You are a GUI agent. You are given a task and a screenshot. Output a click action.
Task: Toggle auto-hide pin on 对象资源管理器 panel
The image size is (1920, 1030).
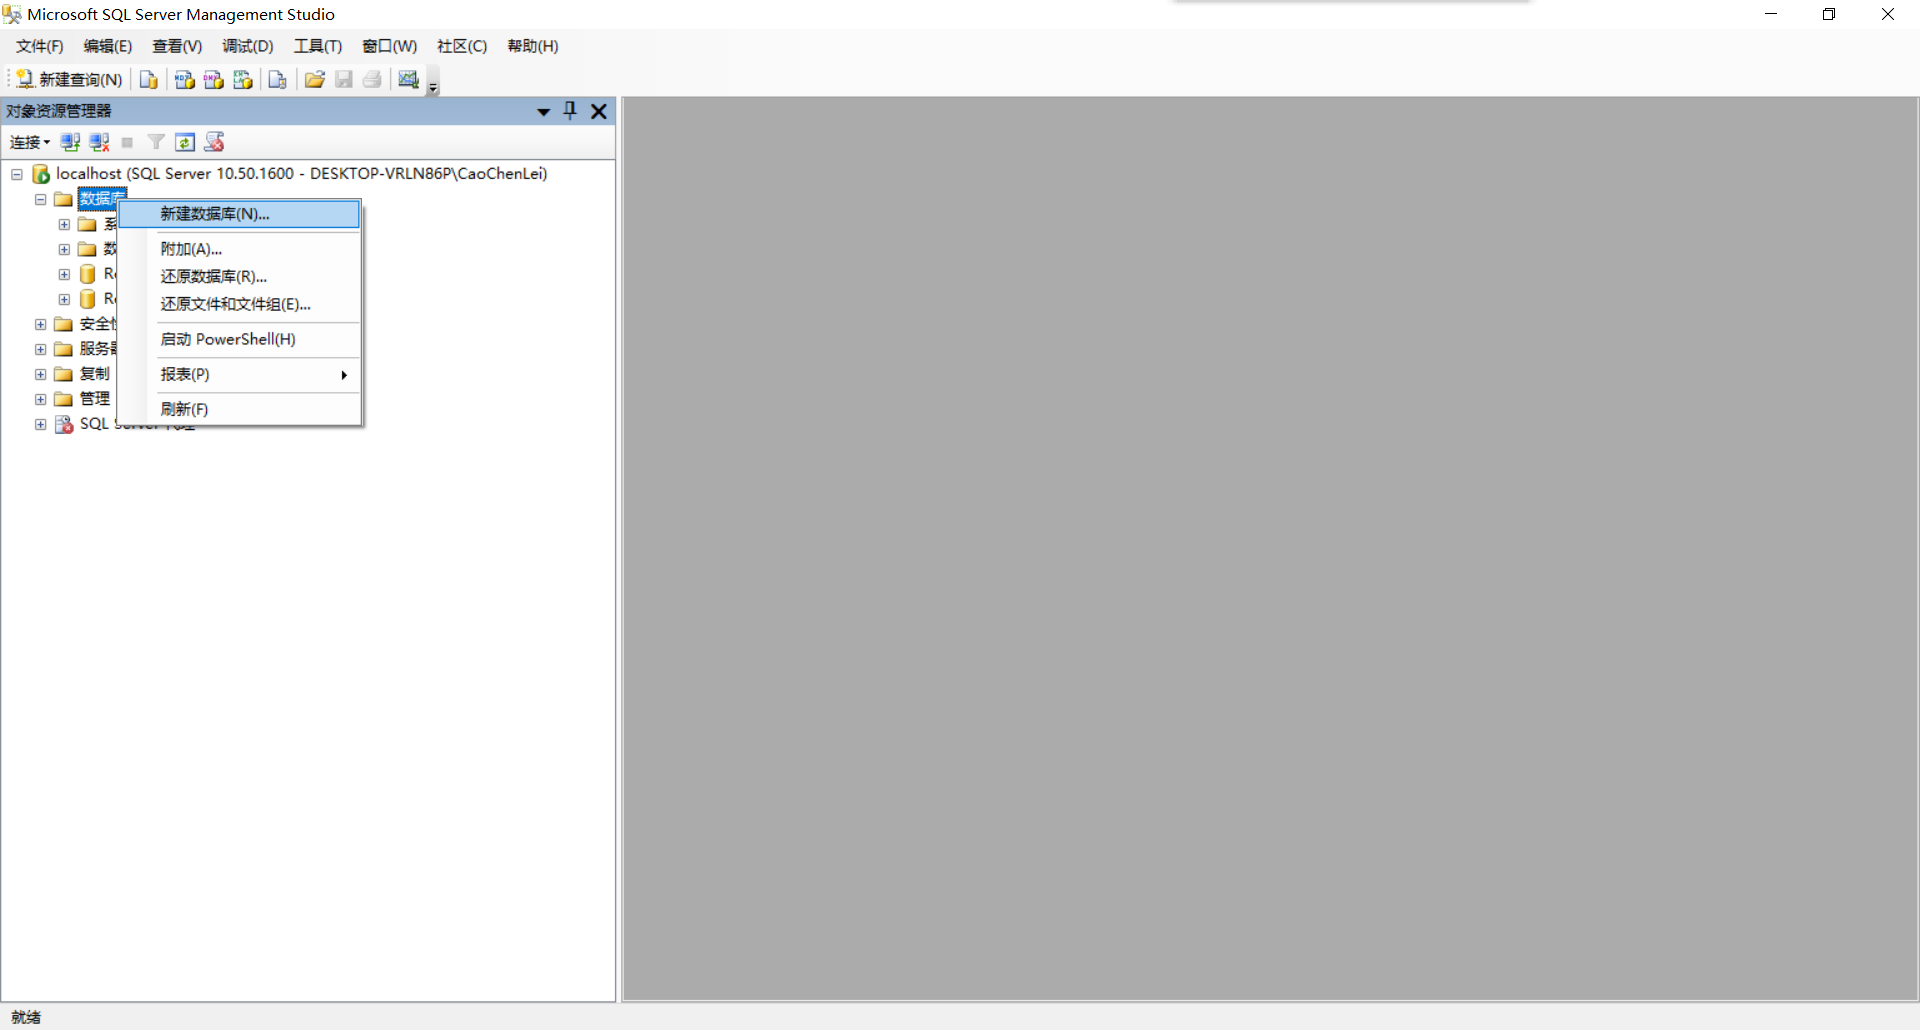570,110
